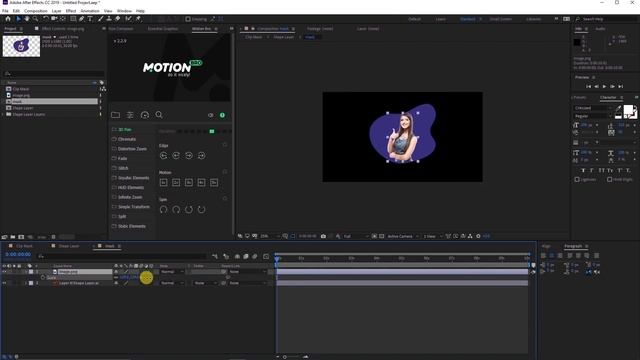640x360 pixels.
Task: Select the Type text tool
Action: [x=90, y=19]
